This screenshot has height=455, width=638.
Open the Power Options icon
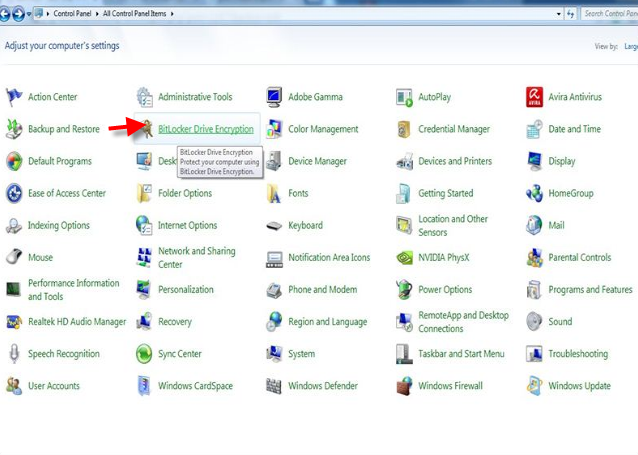[x=404, y=289]
